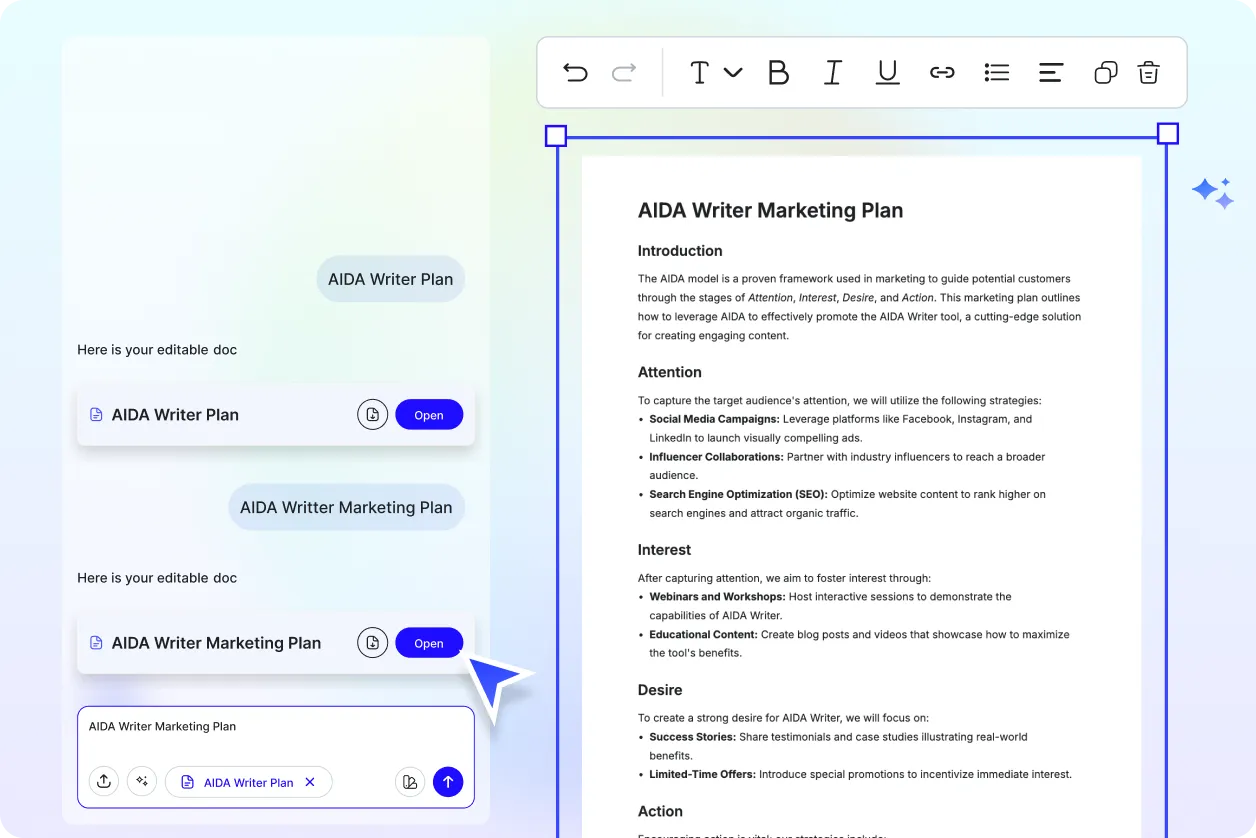
Task: Remove the AIDA Writer Plan attachment chip
Action: (310, 782)
